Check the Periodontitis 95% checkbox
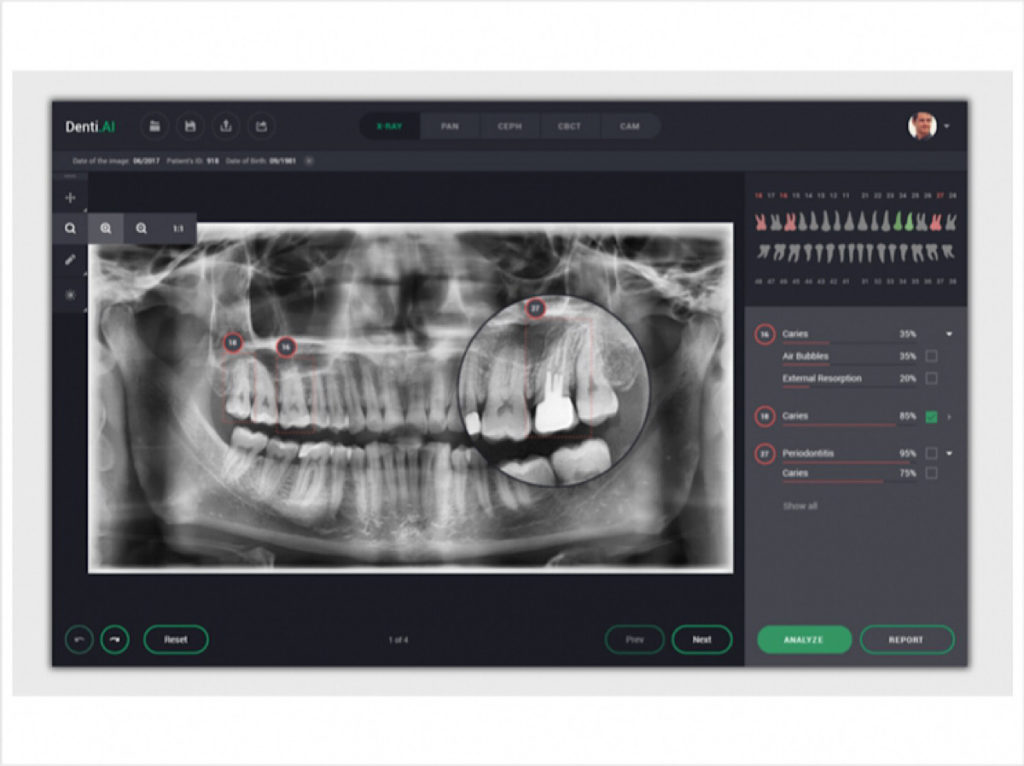The image size is (1024, 766). 931,454
